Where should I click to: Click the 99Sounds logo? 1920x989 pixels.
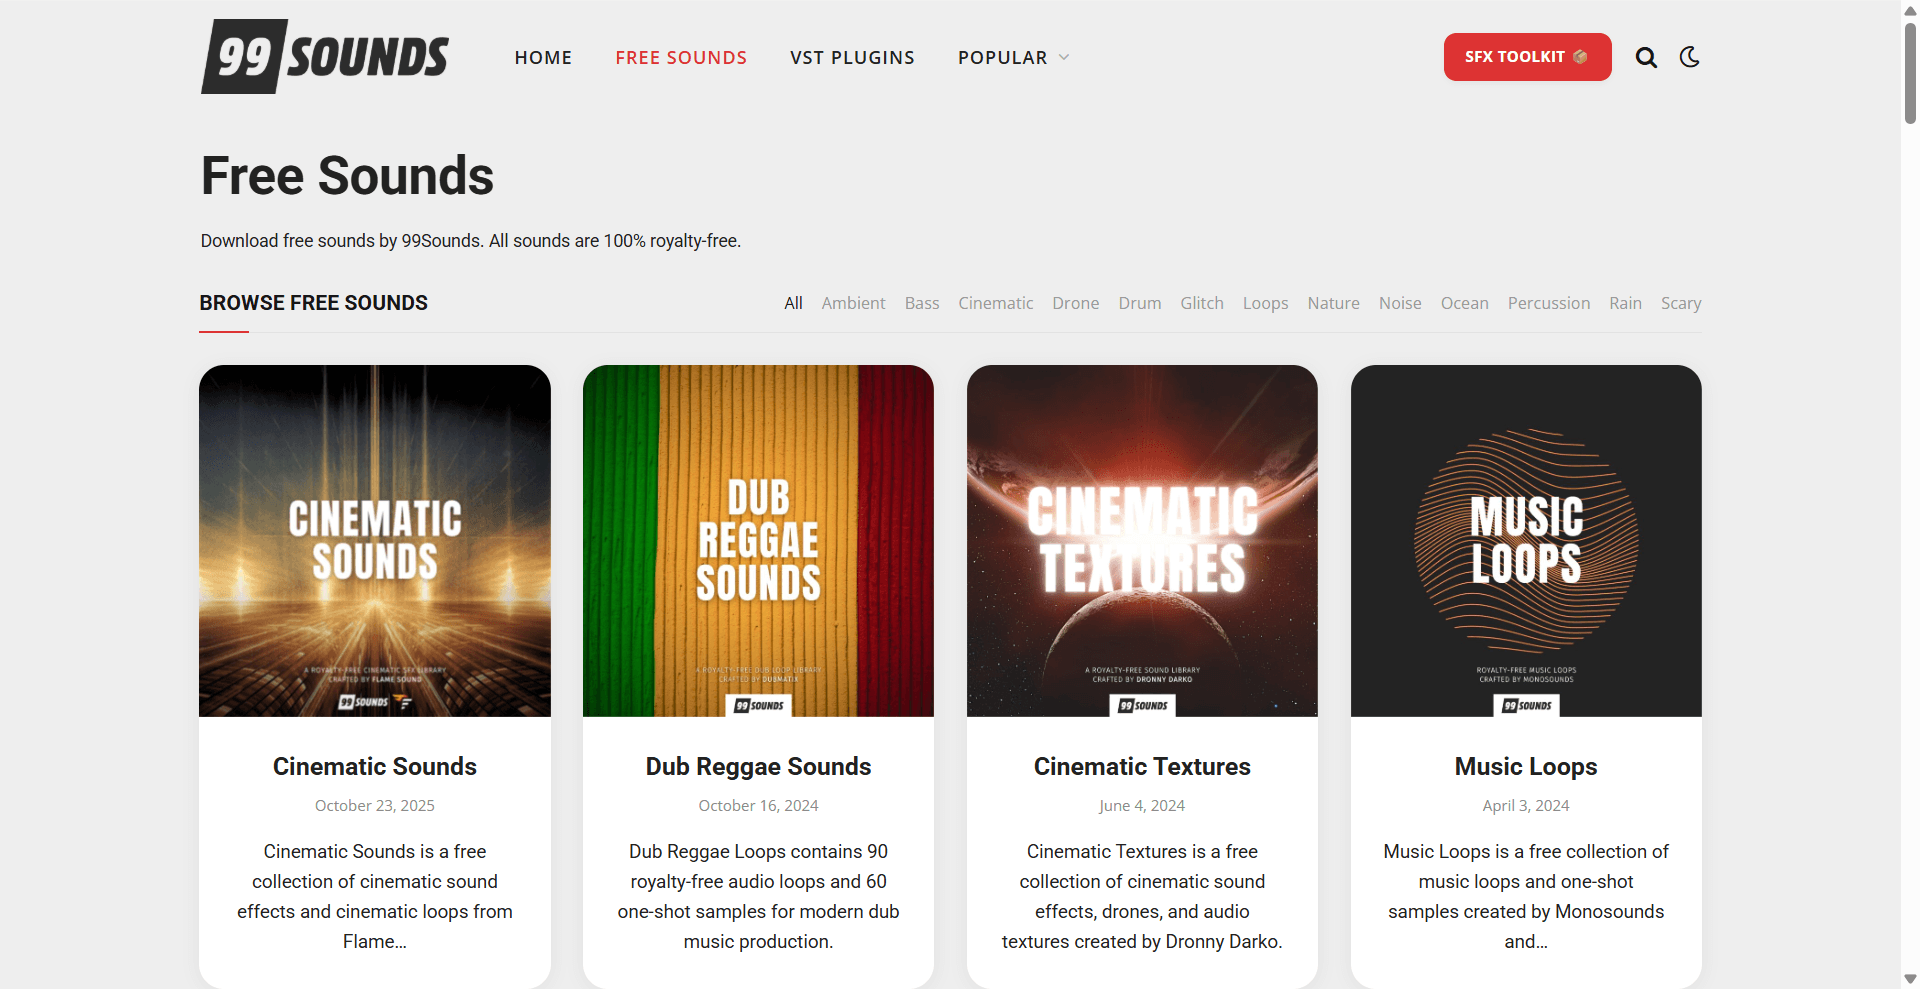(x=325, y=57)
